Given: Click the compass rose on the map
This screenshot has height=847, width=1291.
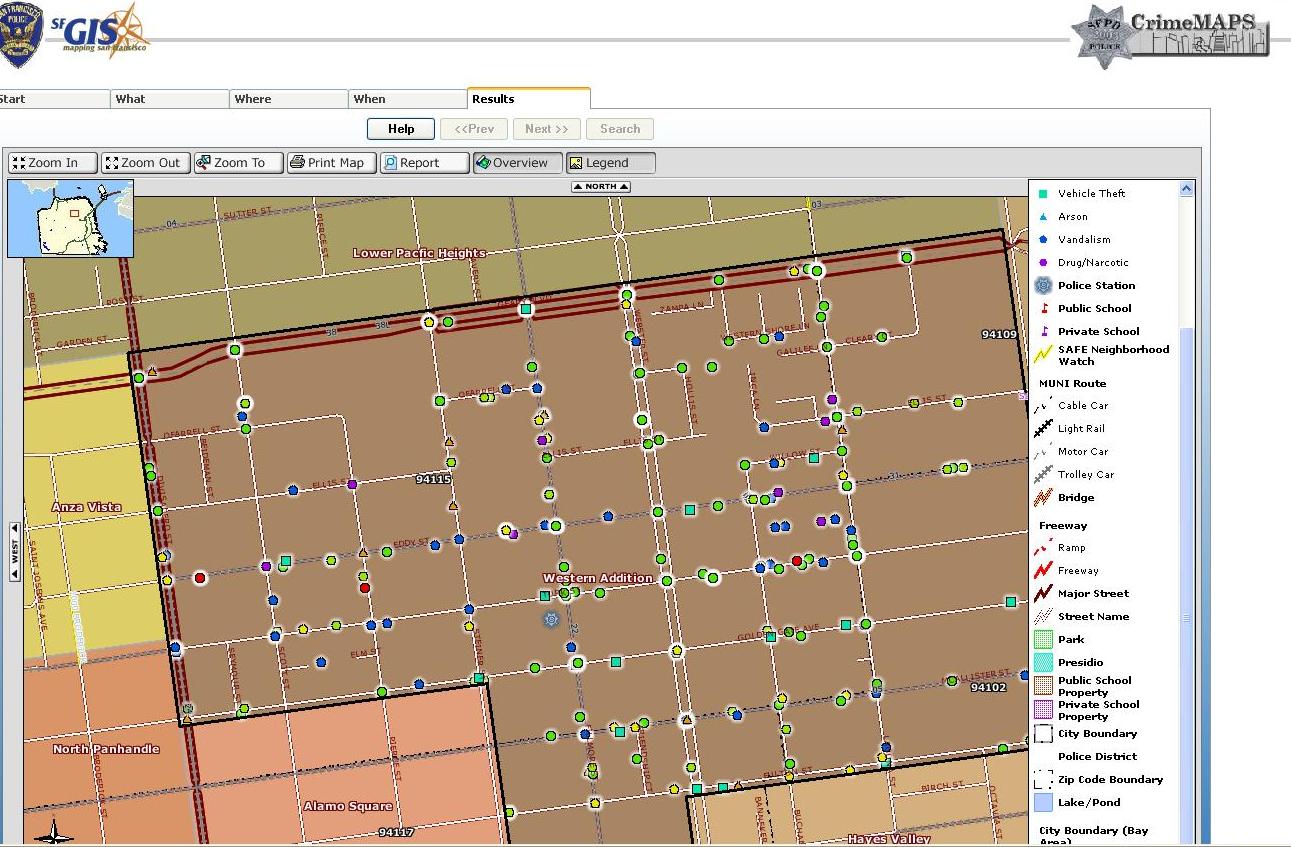Looking at the screenshot, I should pyautogui.click(x=53, y=832).
